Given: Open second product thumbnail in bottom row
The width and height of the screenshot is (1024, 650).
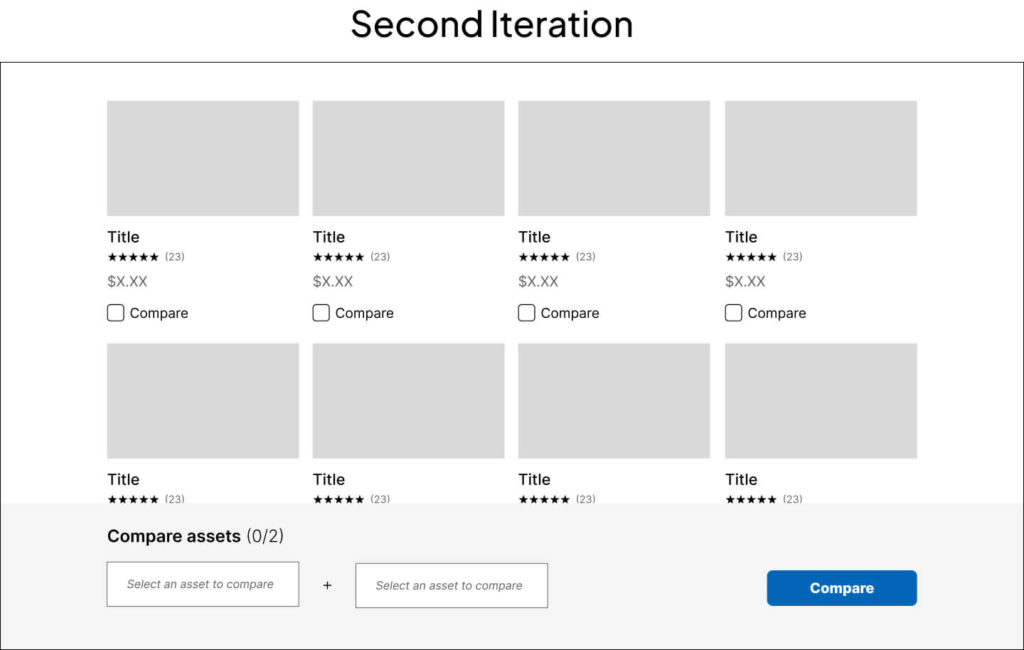Looking at the screenshot, I should click(x=408, y=401).
